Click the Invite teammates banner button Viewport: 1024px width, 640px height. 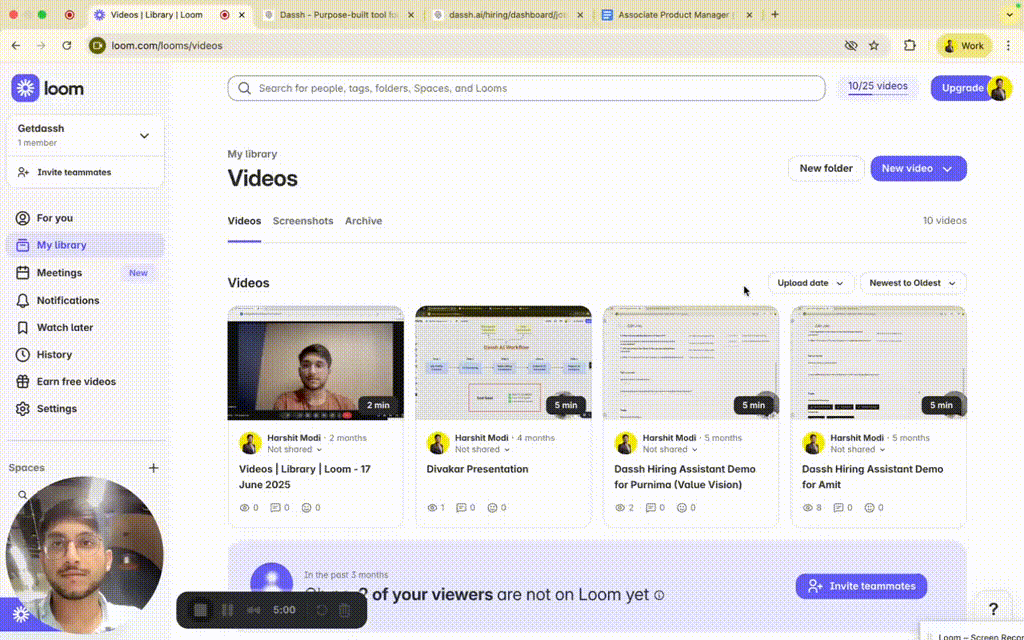(861, 586)
